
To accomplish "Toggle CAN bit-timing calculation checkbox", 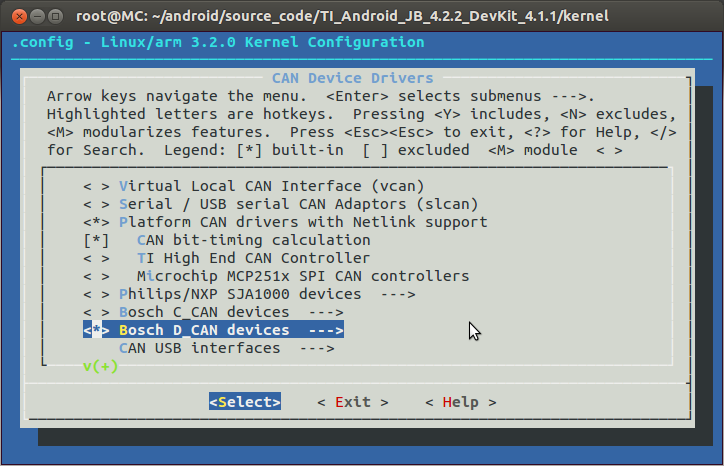I will [x=96, y=240].
